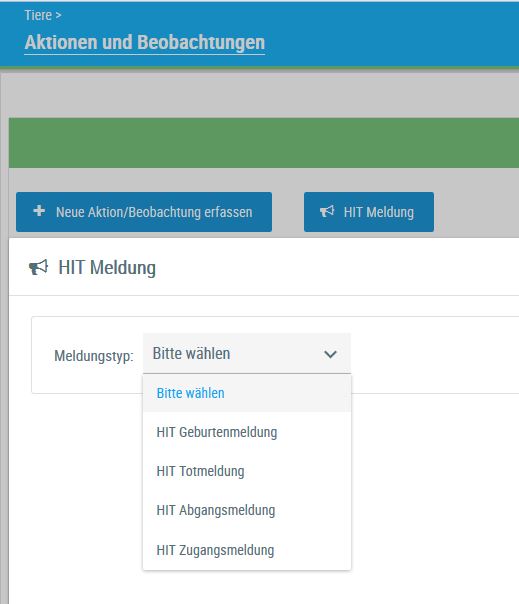519x604 pixels.
Task: Click the HIT Meldung section heading
Action: pos(107,268)
